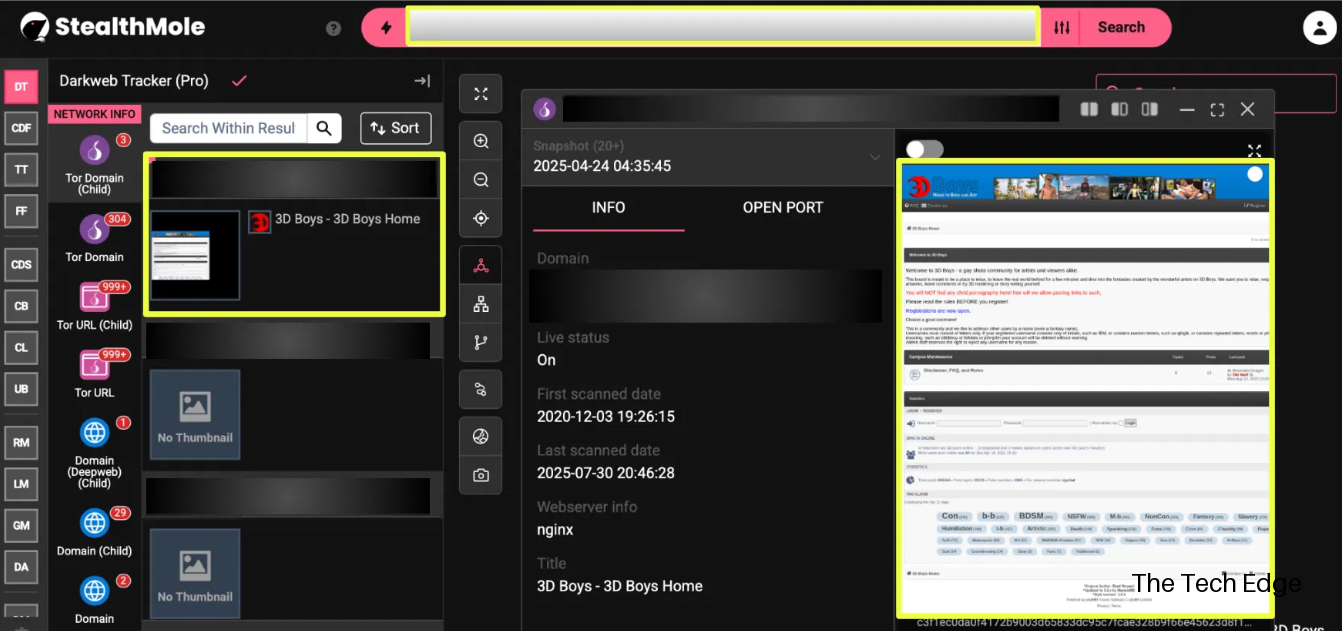The image size is (1342, 631).
Task: Set detail window to full-width layout
Action: pyautogui.click(x=1090, y=109)
